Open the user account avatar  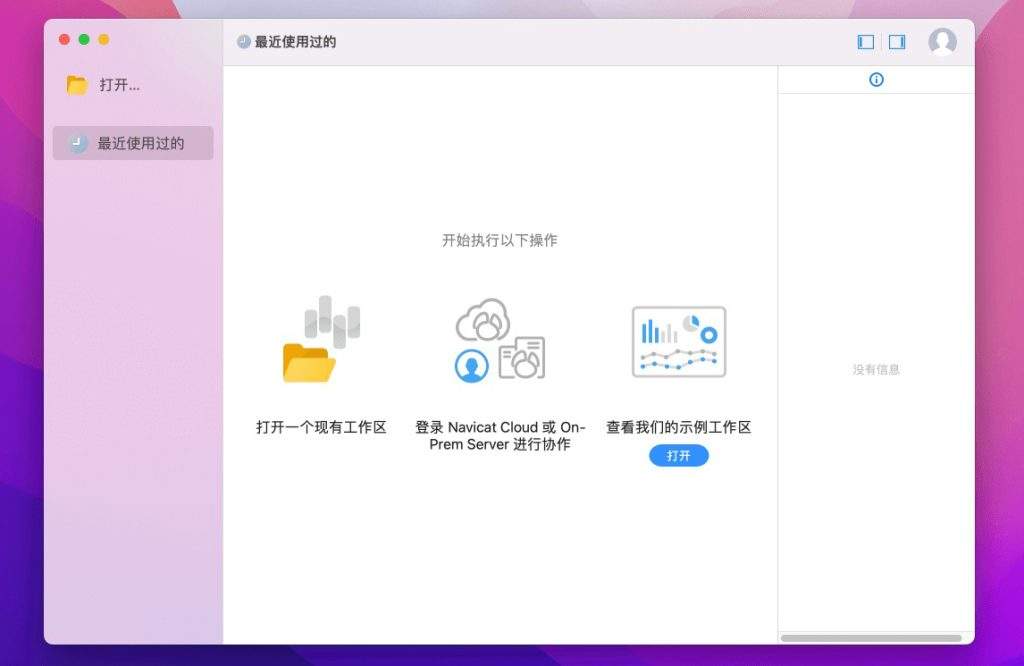pos(942,41)
